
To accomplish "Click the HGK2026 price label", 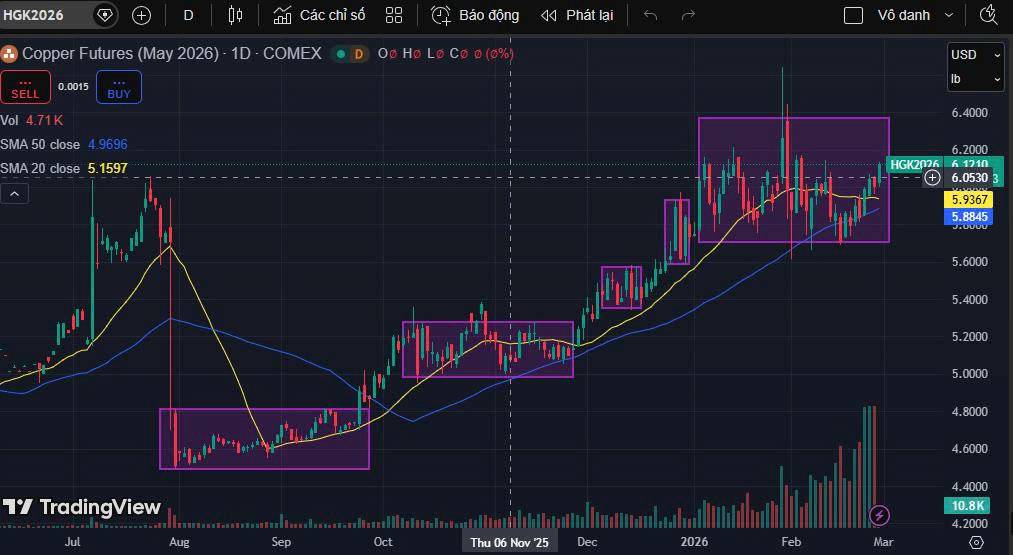I will point(914,165).
